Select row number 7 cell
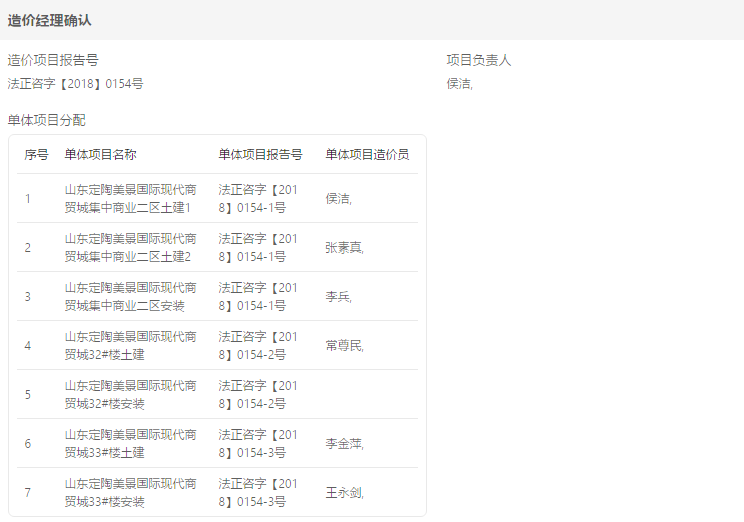This screenshot has width=744, height=522. (28, 493)
